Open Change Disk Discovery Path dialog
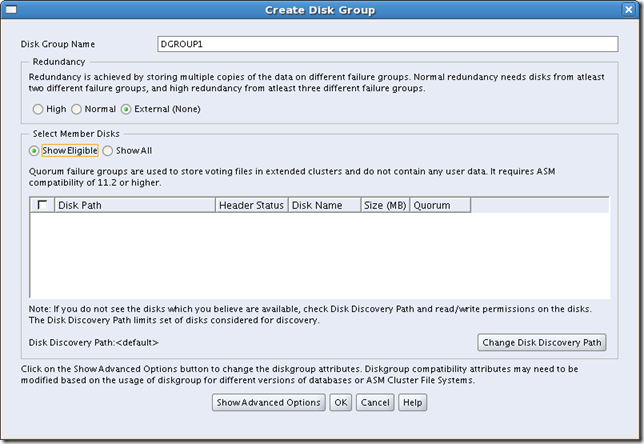This screenshot has width=644, height=444. click(541, 343)
